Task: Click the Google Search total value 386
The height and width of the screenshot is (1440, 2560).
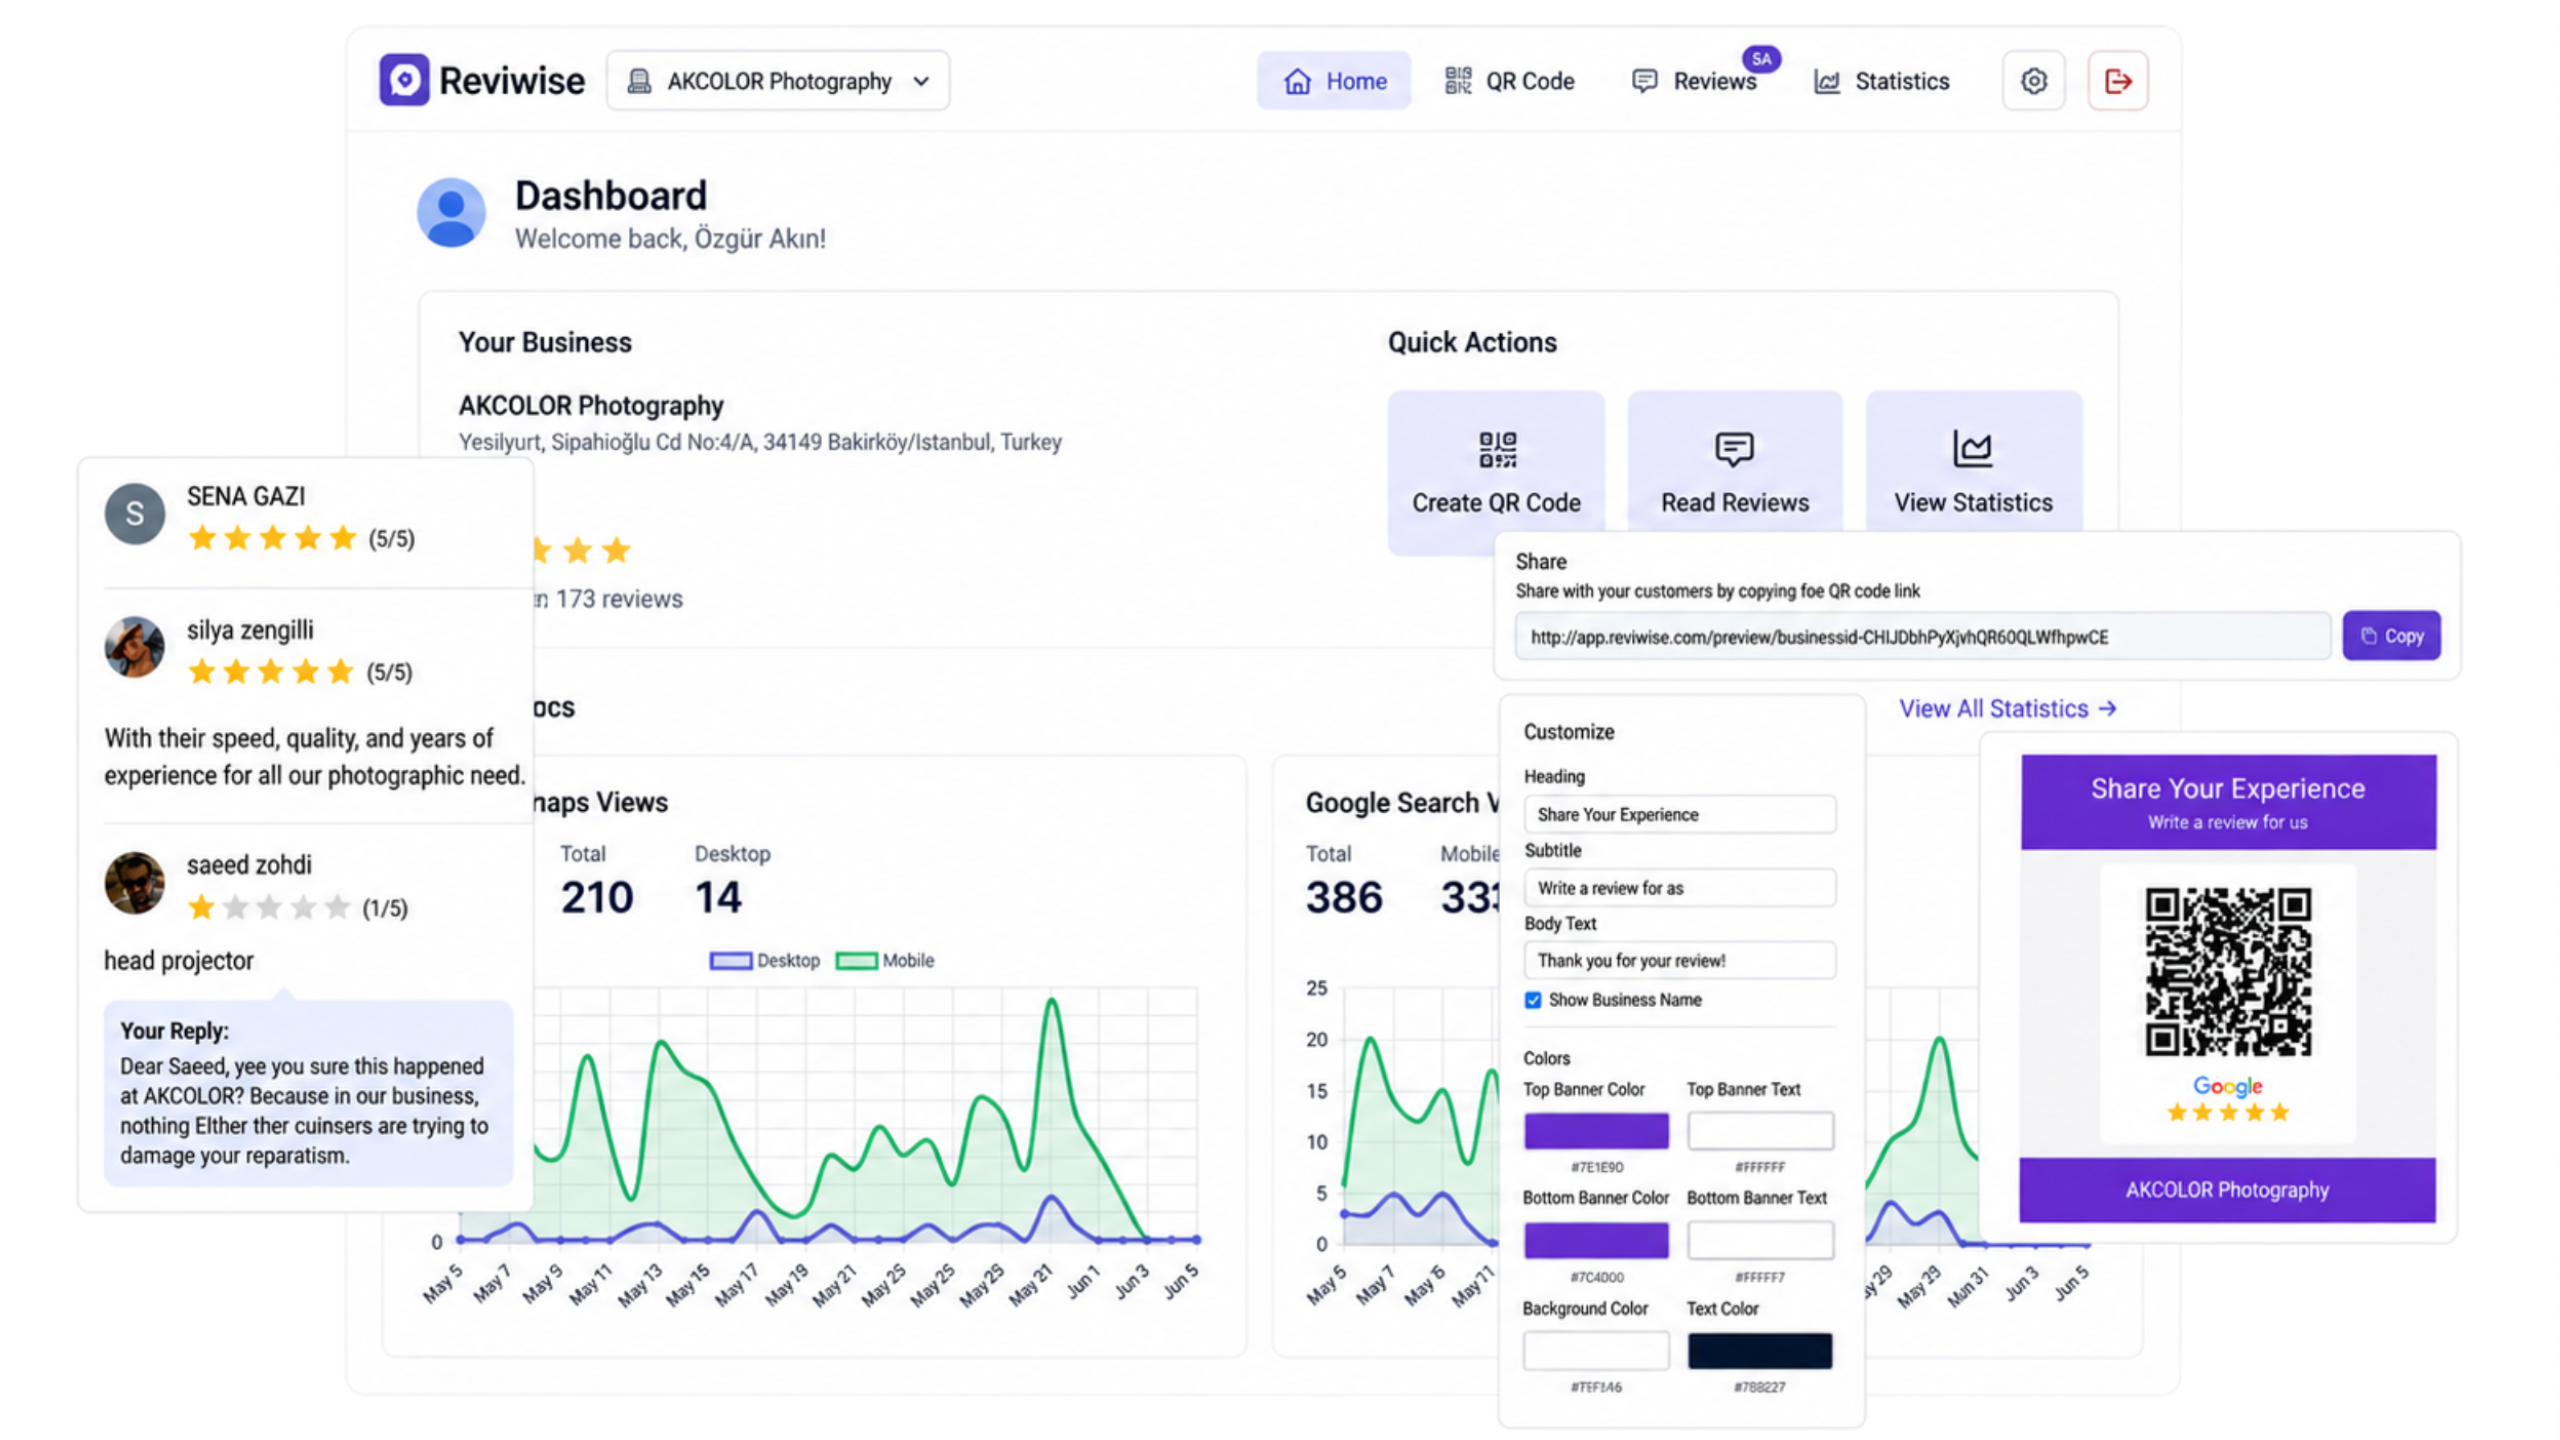Action: pyautogui.click(x=1343, y=896)
